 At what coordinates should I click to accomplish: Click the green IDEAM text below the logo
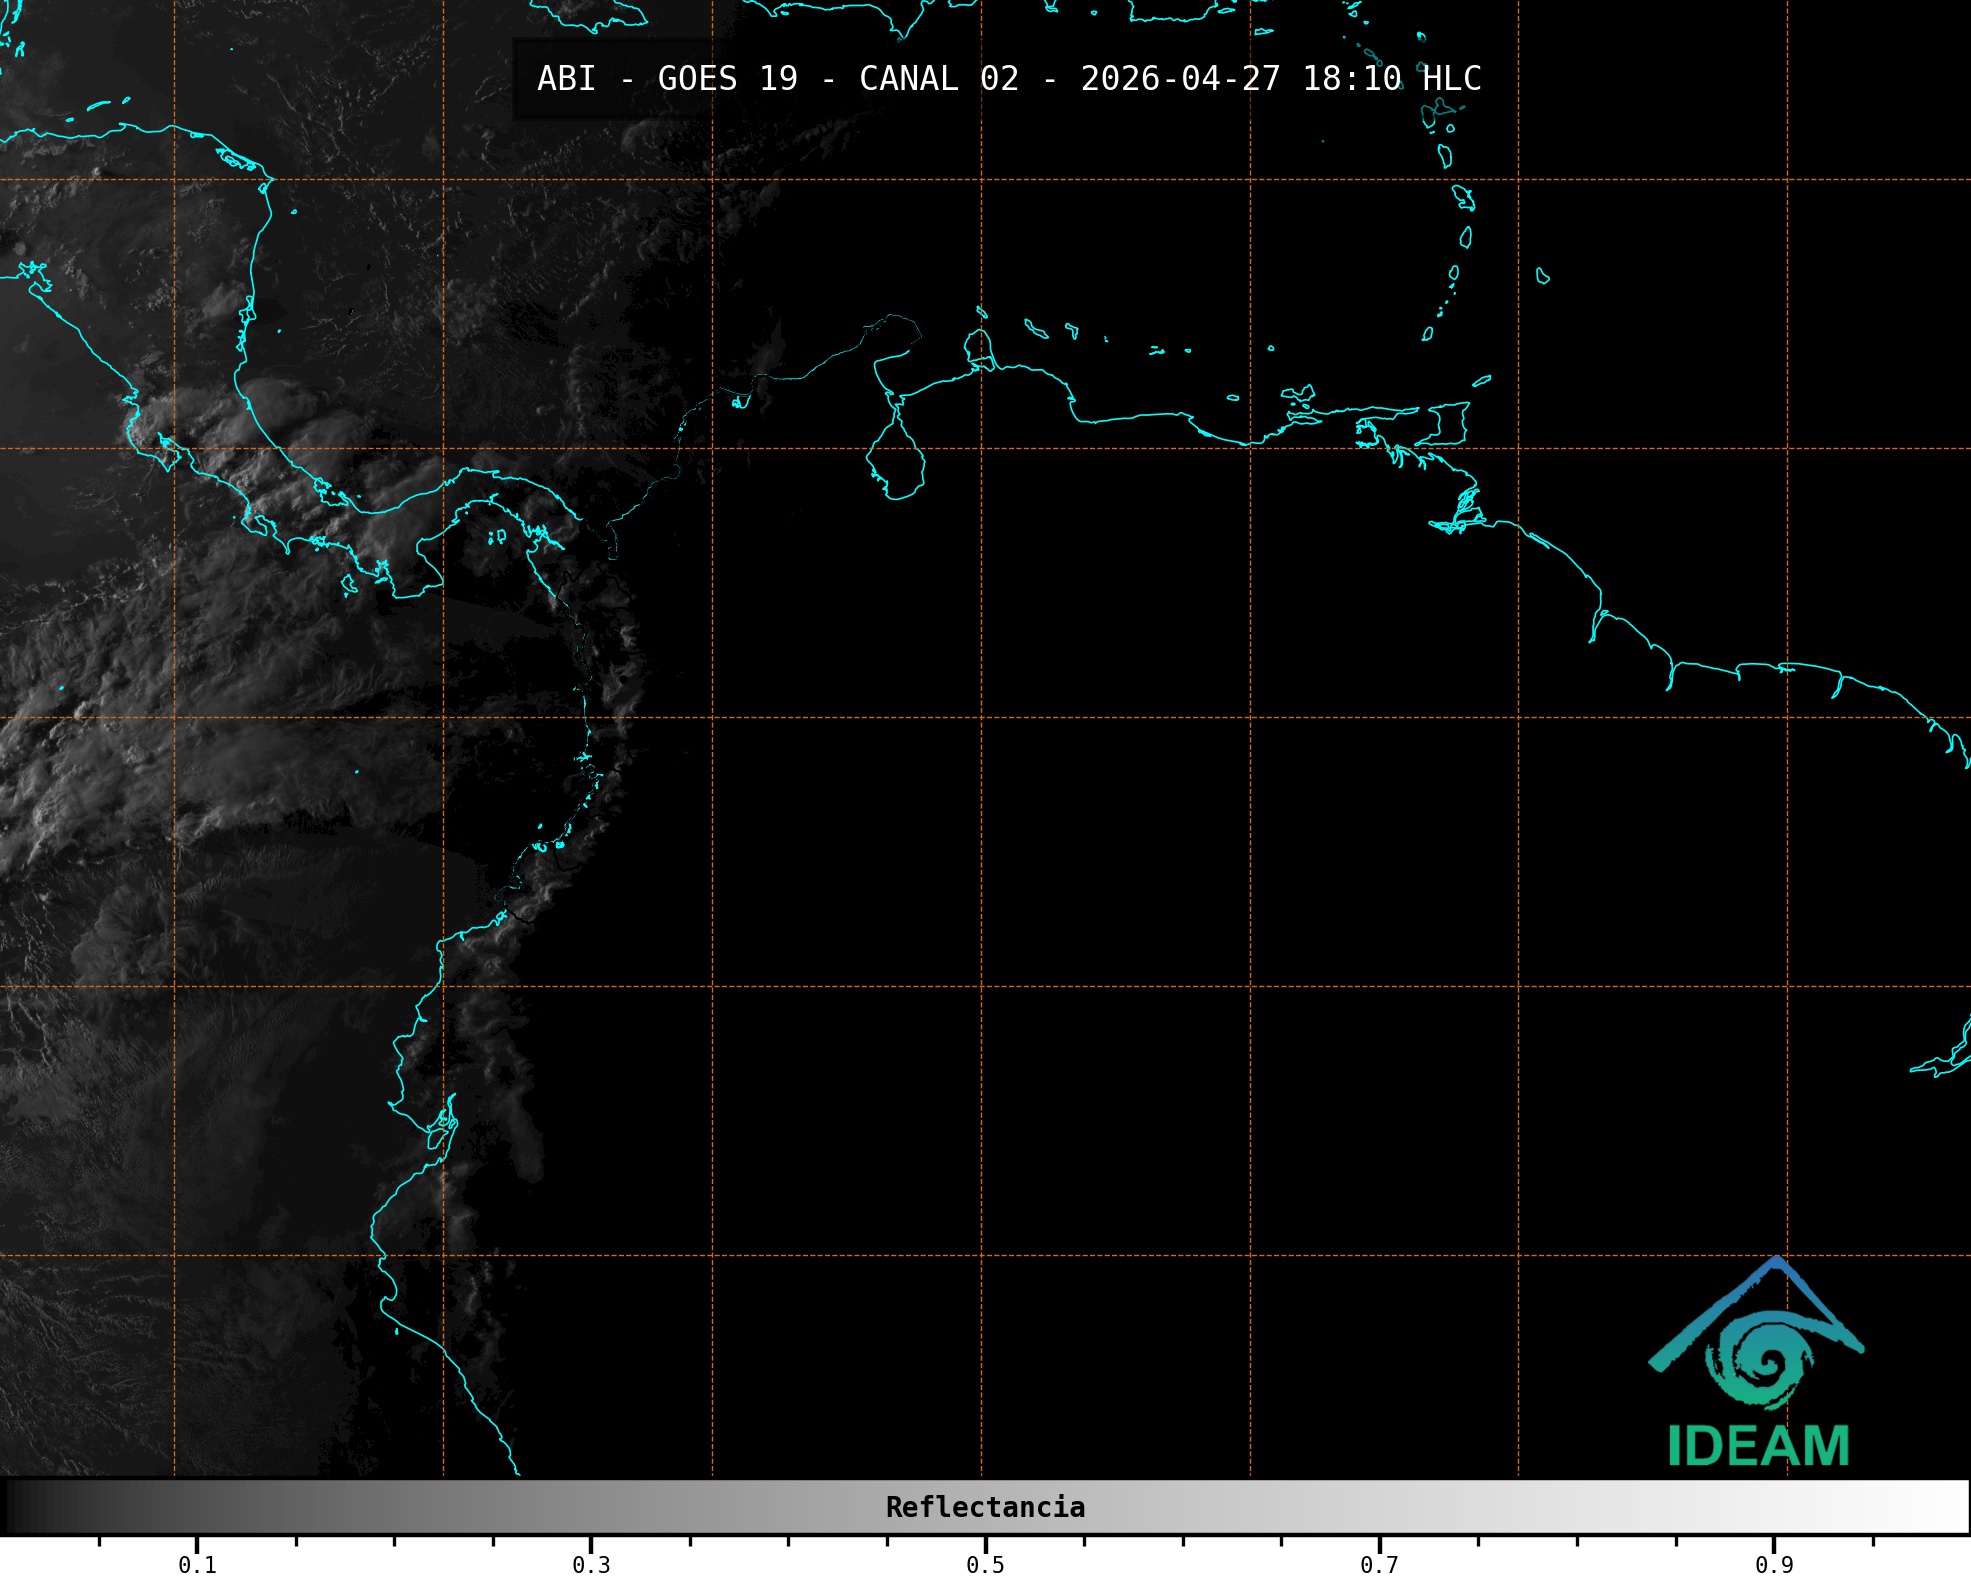pyautogui.click(x=1758, y=1446)
